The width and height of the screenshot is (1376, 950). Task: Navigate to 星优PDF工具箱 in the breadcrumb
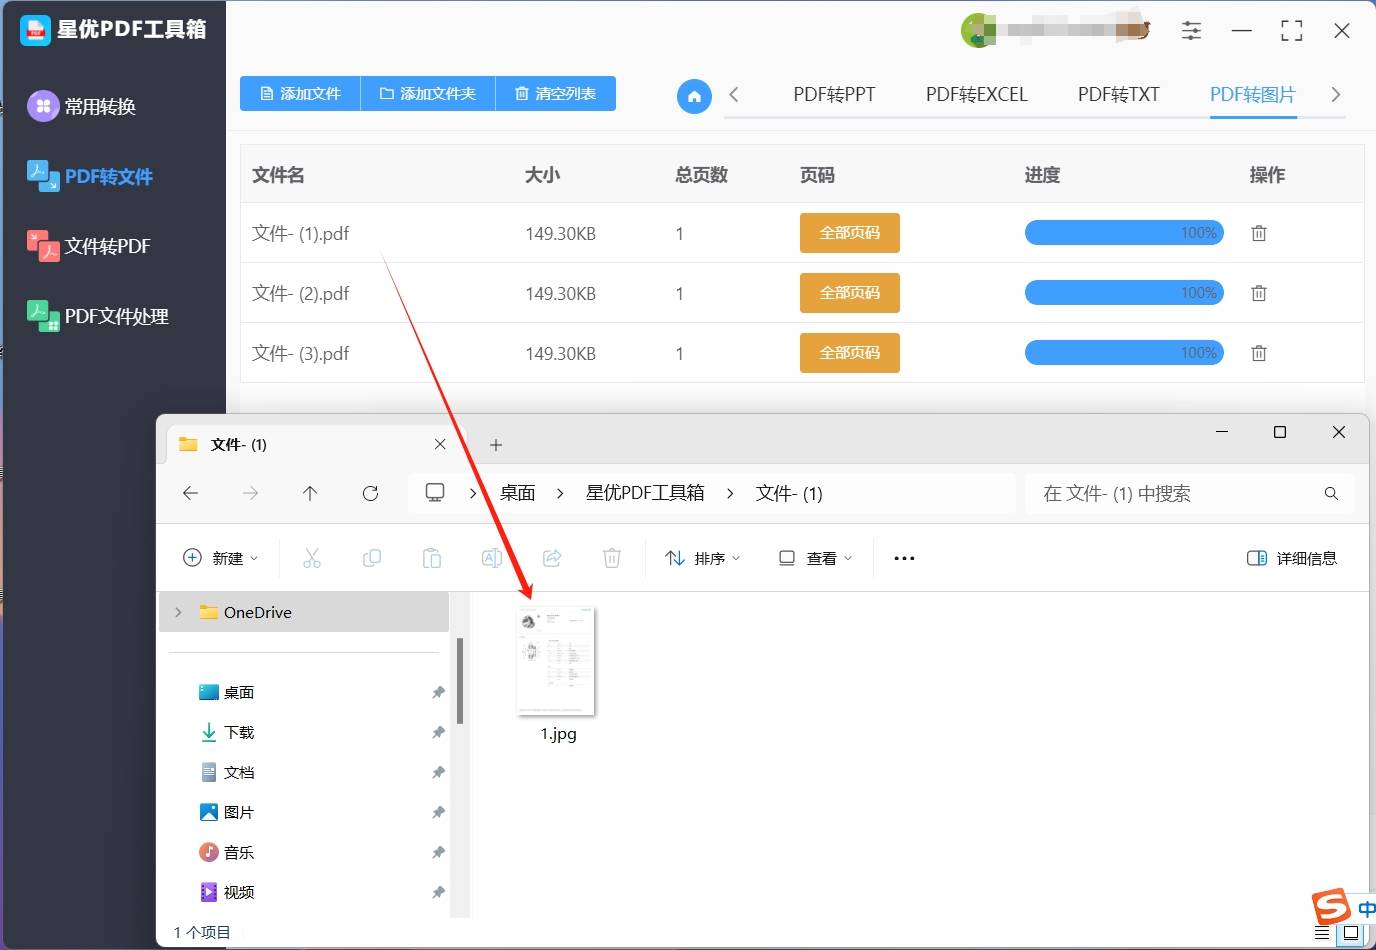645,493
